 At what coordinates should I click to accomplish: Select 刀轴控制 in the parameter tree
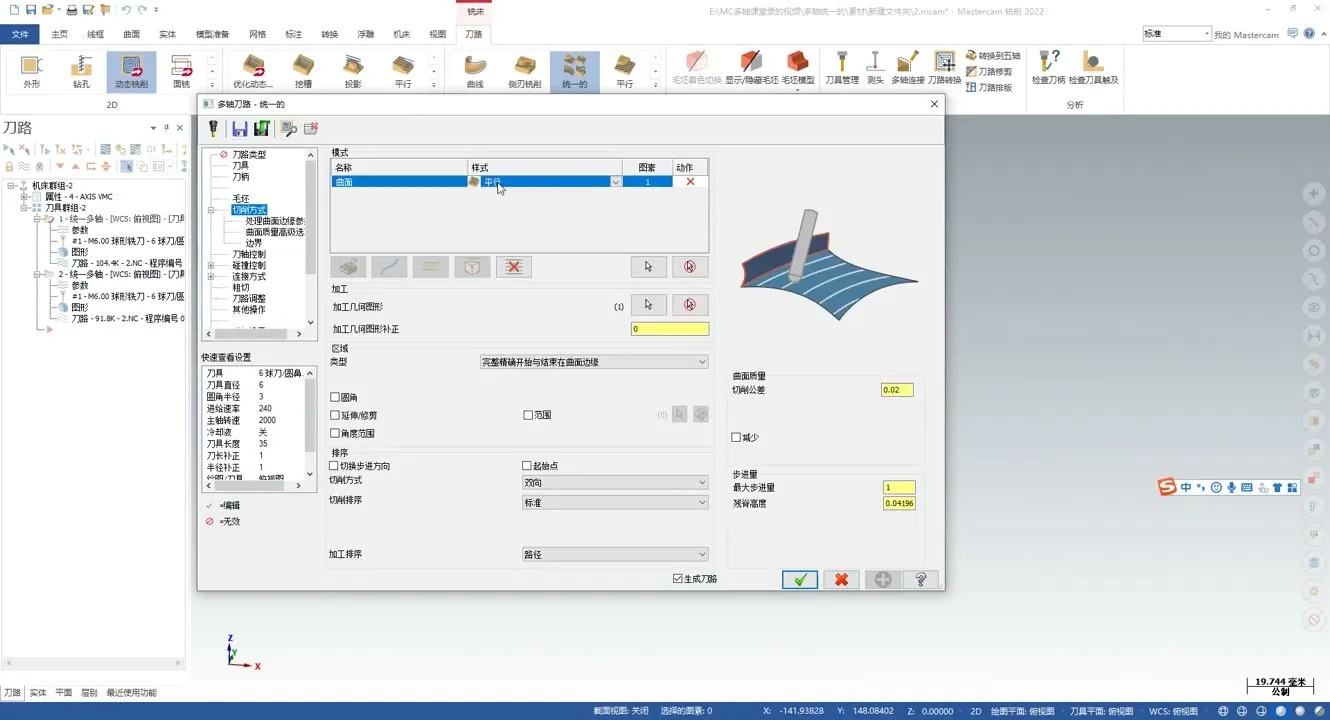tap(249, 255)
